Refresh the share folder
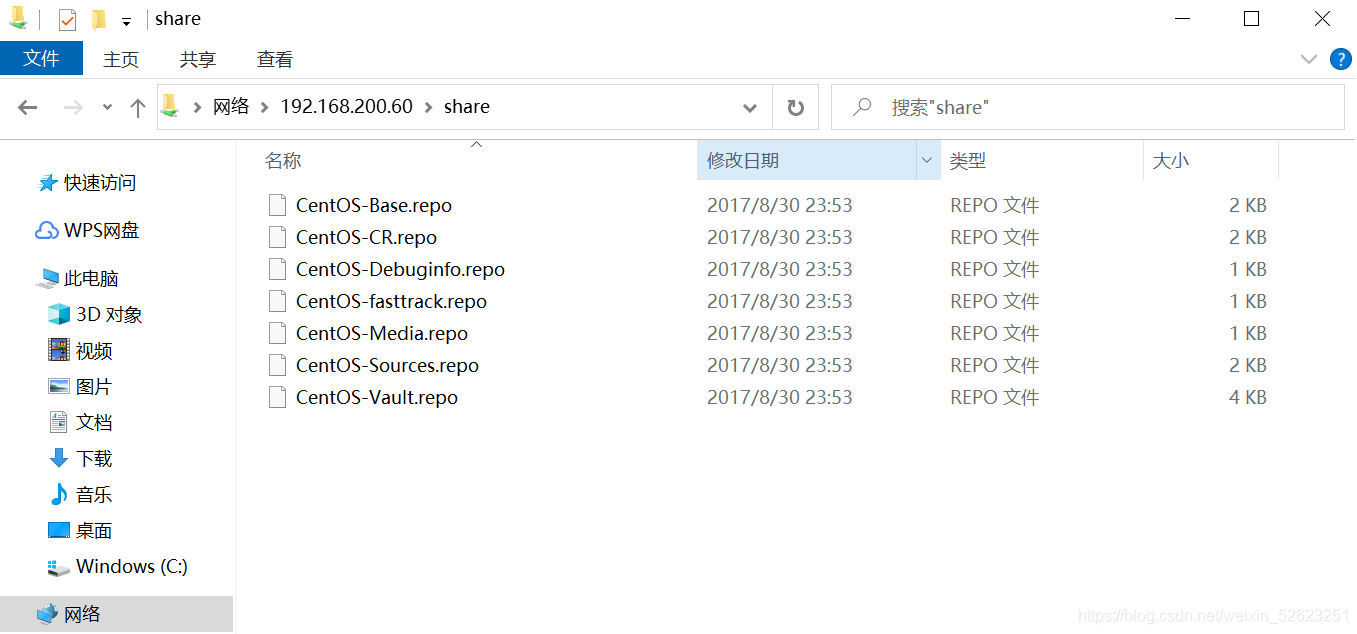Viewport: 1357px width, 634px height. pos(796,107)
